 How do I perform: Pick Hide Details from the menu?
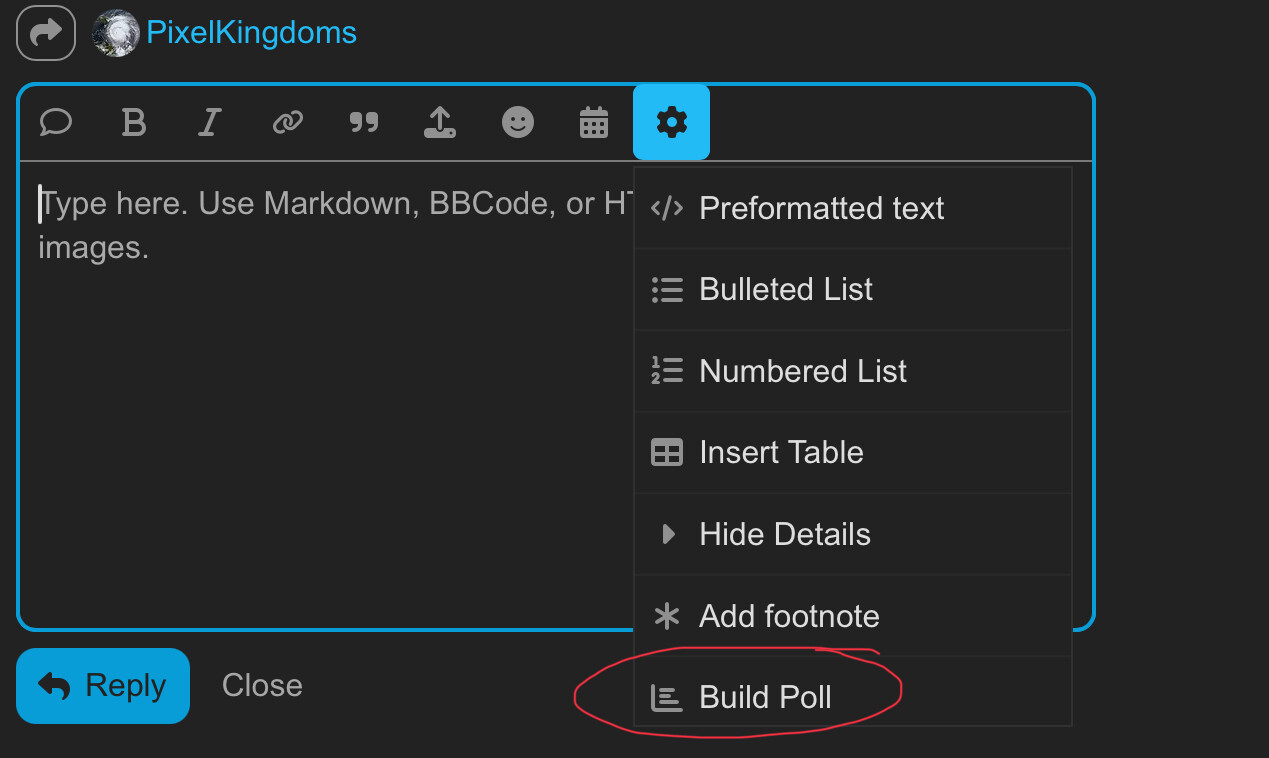point(853,535)
